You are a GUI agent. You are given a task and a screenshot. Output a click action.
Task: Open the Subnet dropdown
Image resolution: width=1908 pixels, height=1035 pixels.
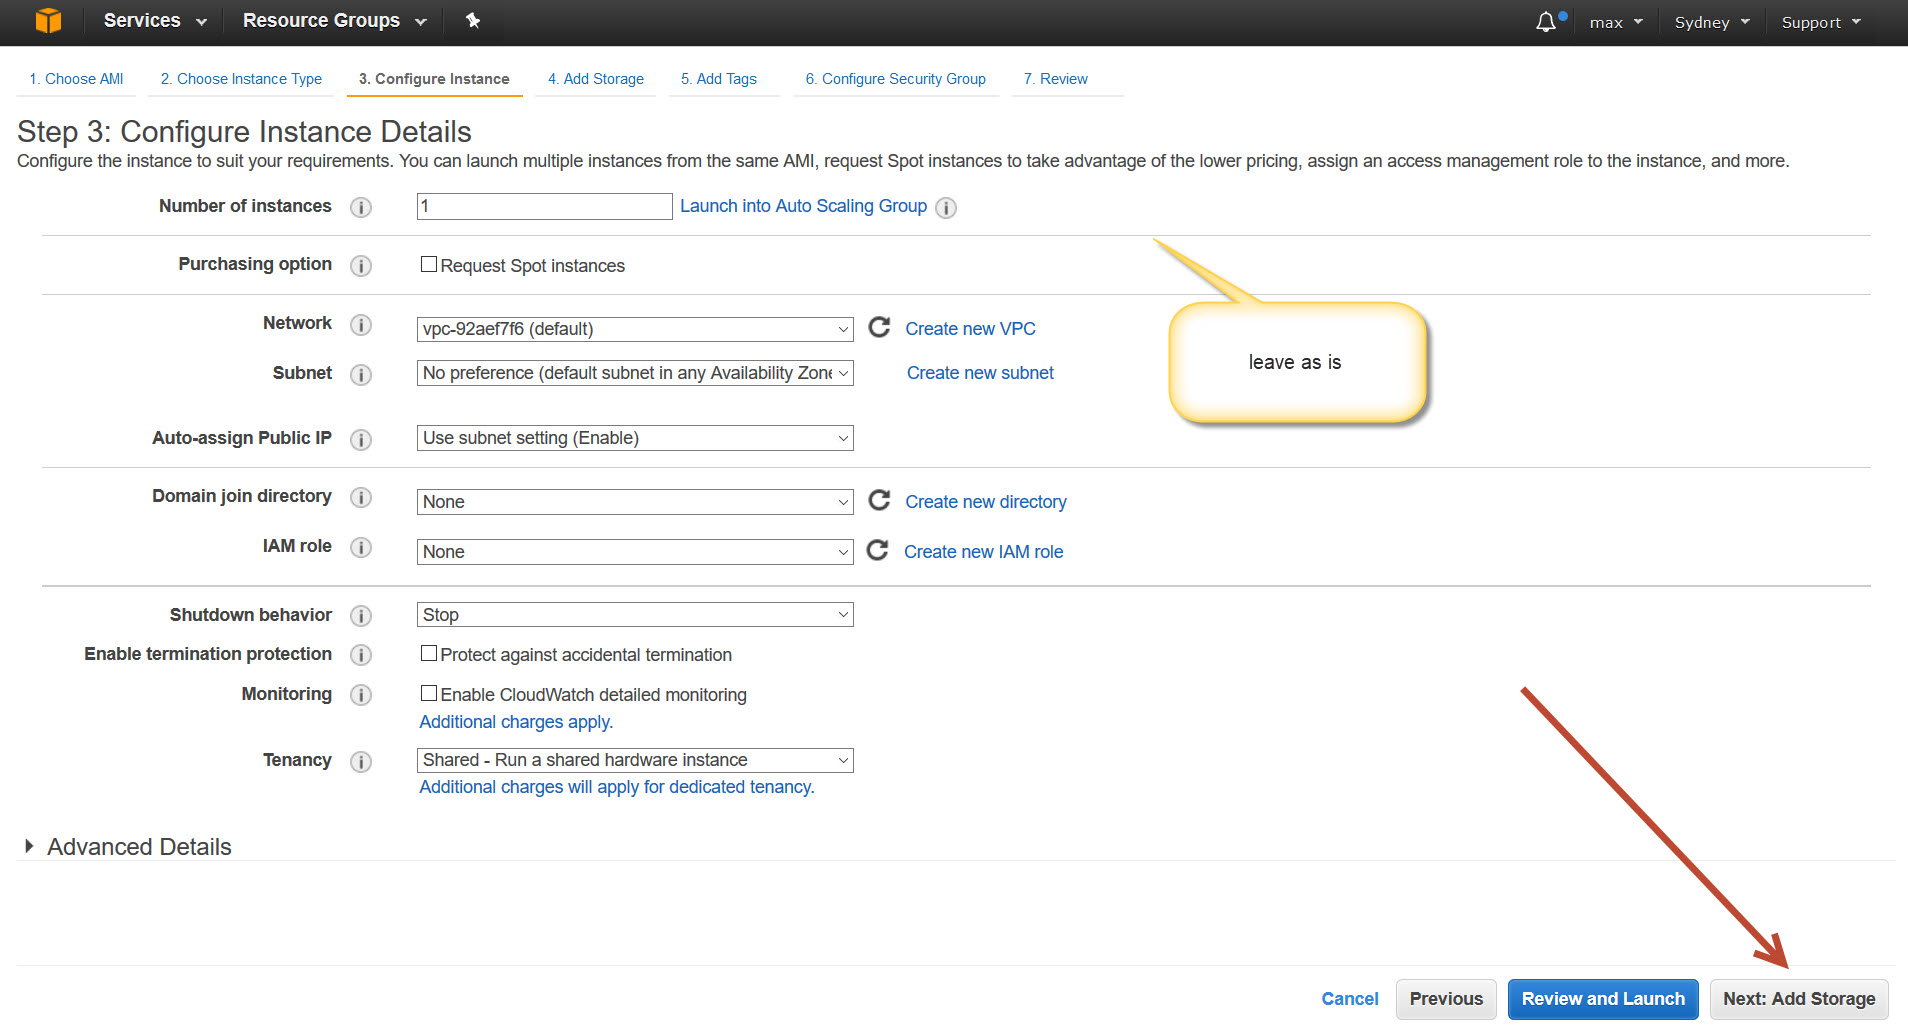(635, 373)
